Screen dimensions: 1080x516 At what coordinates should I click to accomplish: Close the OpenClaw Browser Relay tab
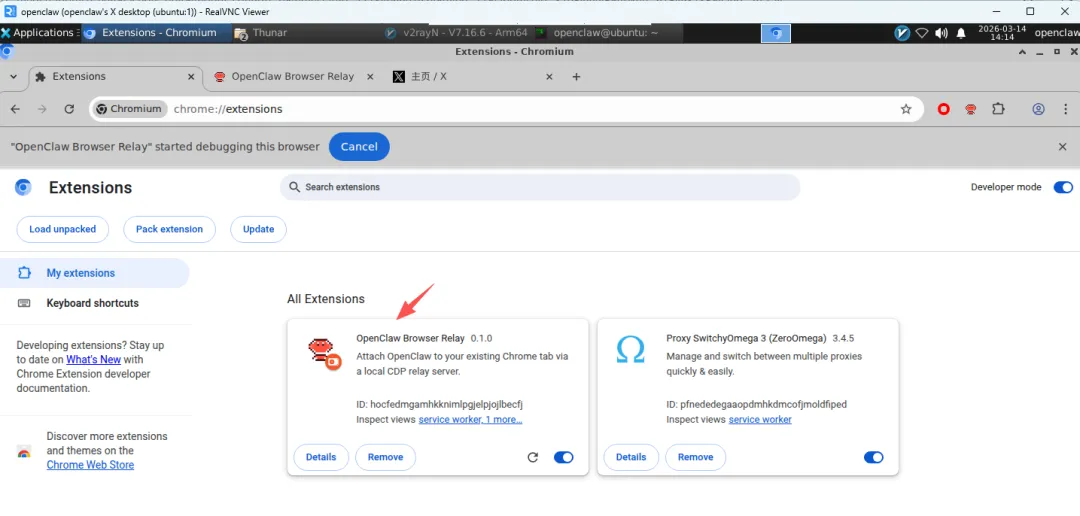click(370, 76)
